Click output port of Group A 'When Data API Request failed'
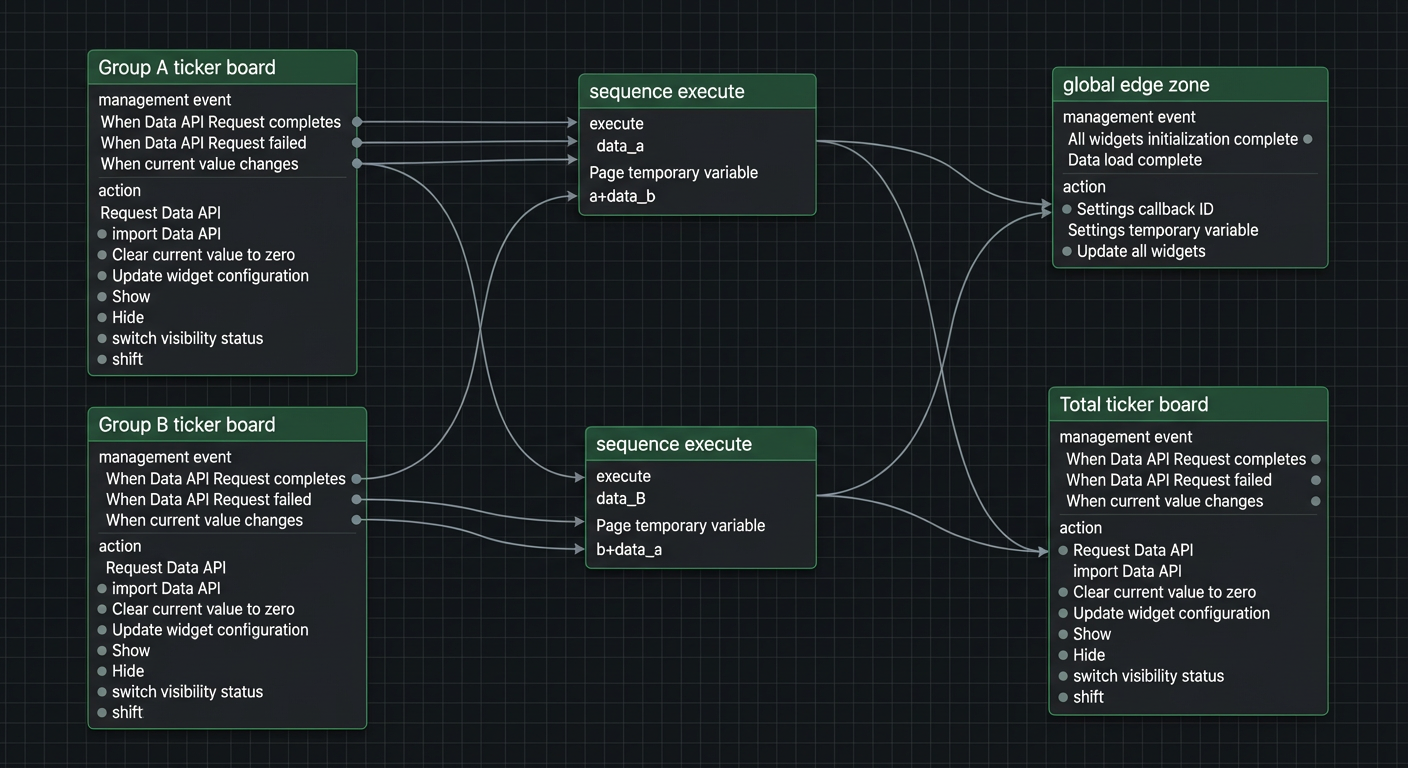1408x768 pixels. point(357,143)
